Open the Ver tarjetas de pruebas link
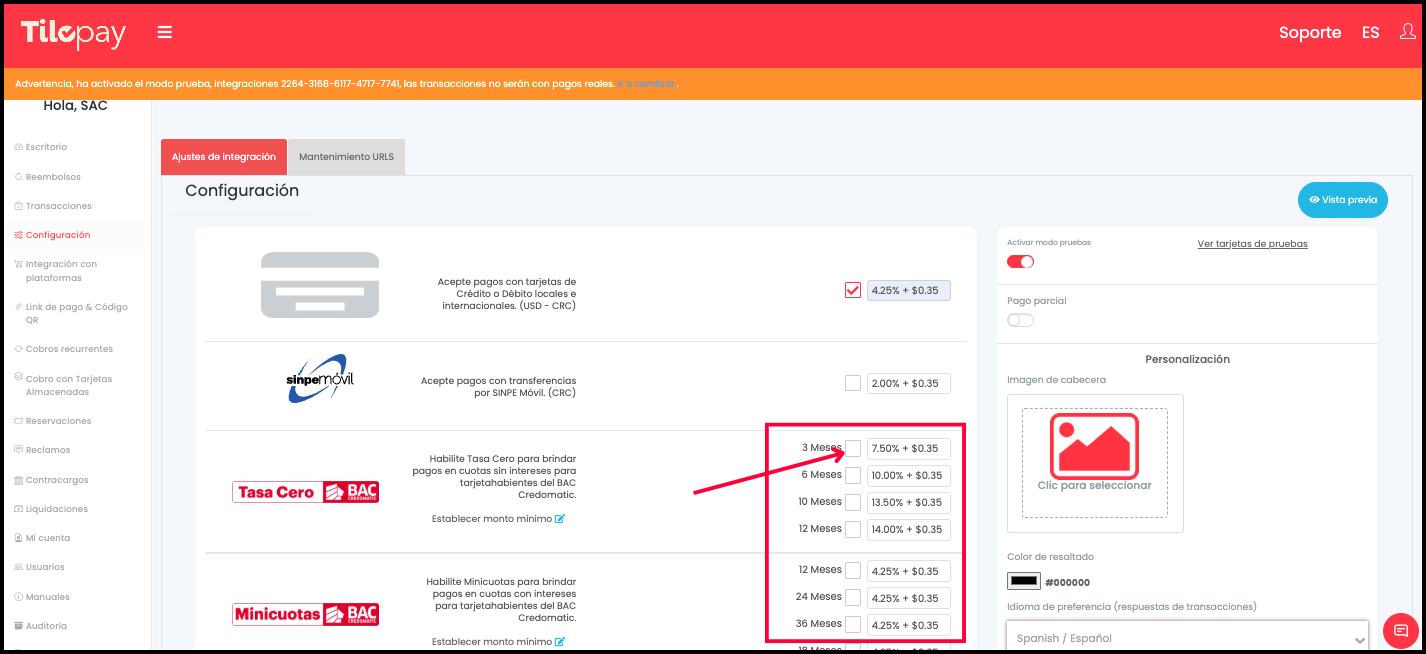1426x654 pixels. (x=1252, y=244)
